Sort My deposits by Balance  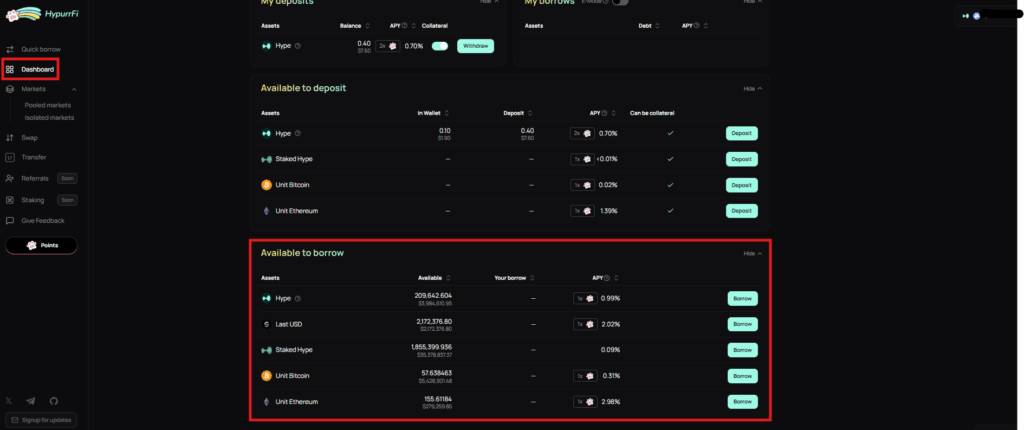tap(368, 26)
